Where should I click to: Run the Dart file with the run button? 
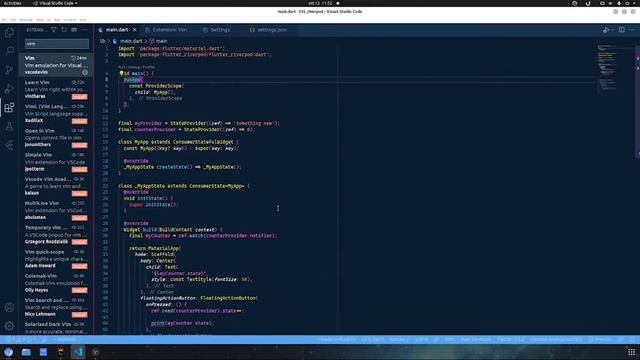point(606,30)
